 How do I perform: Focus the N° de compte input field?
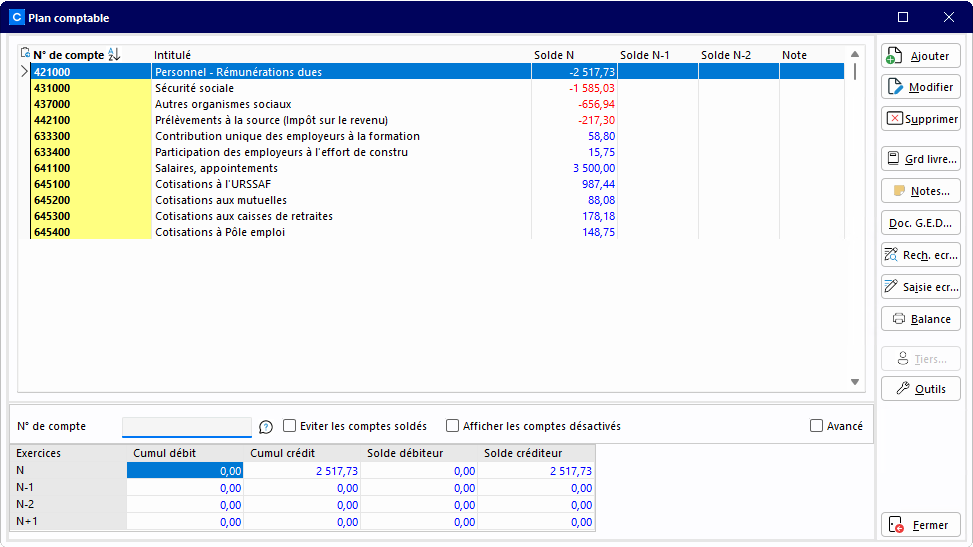187,427
